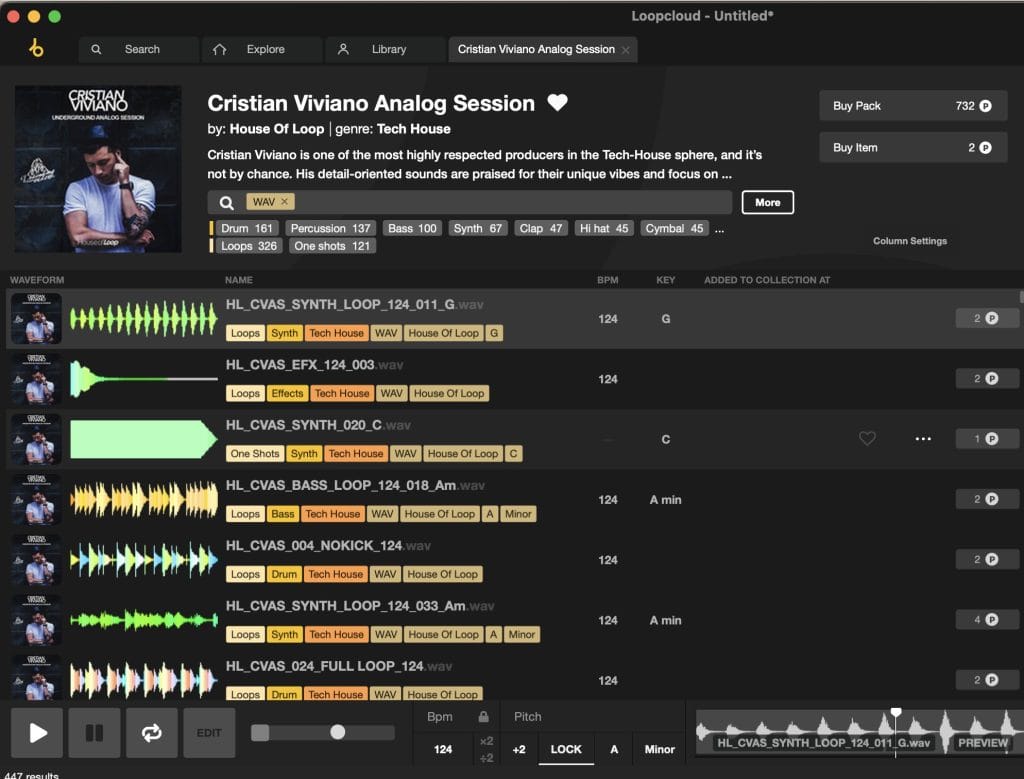Expand more instrument tags via the ellipsis
This screenshot has width=1024, height=779.
coord(719,229)
